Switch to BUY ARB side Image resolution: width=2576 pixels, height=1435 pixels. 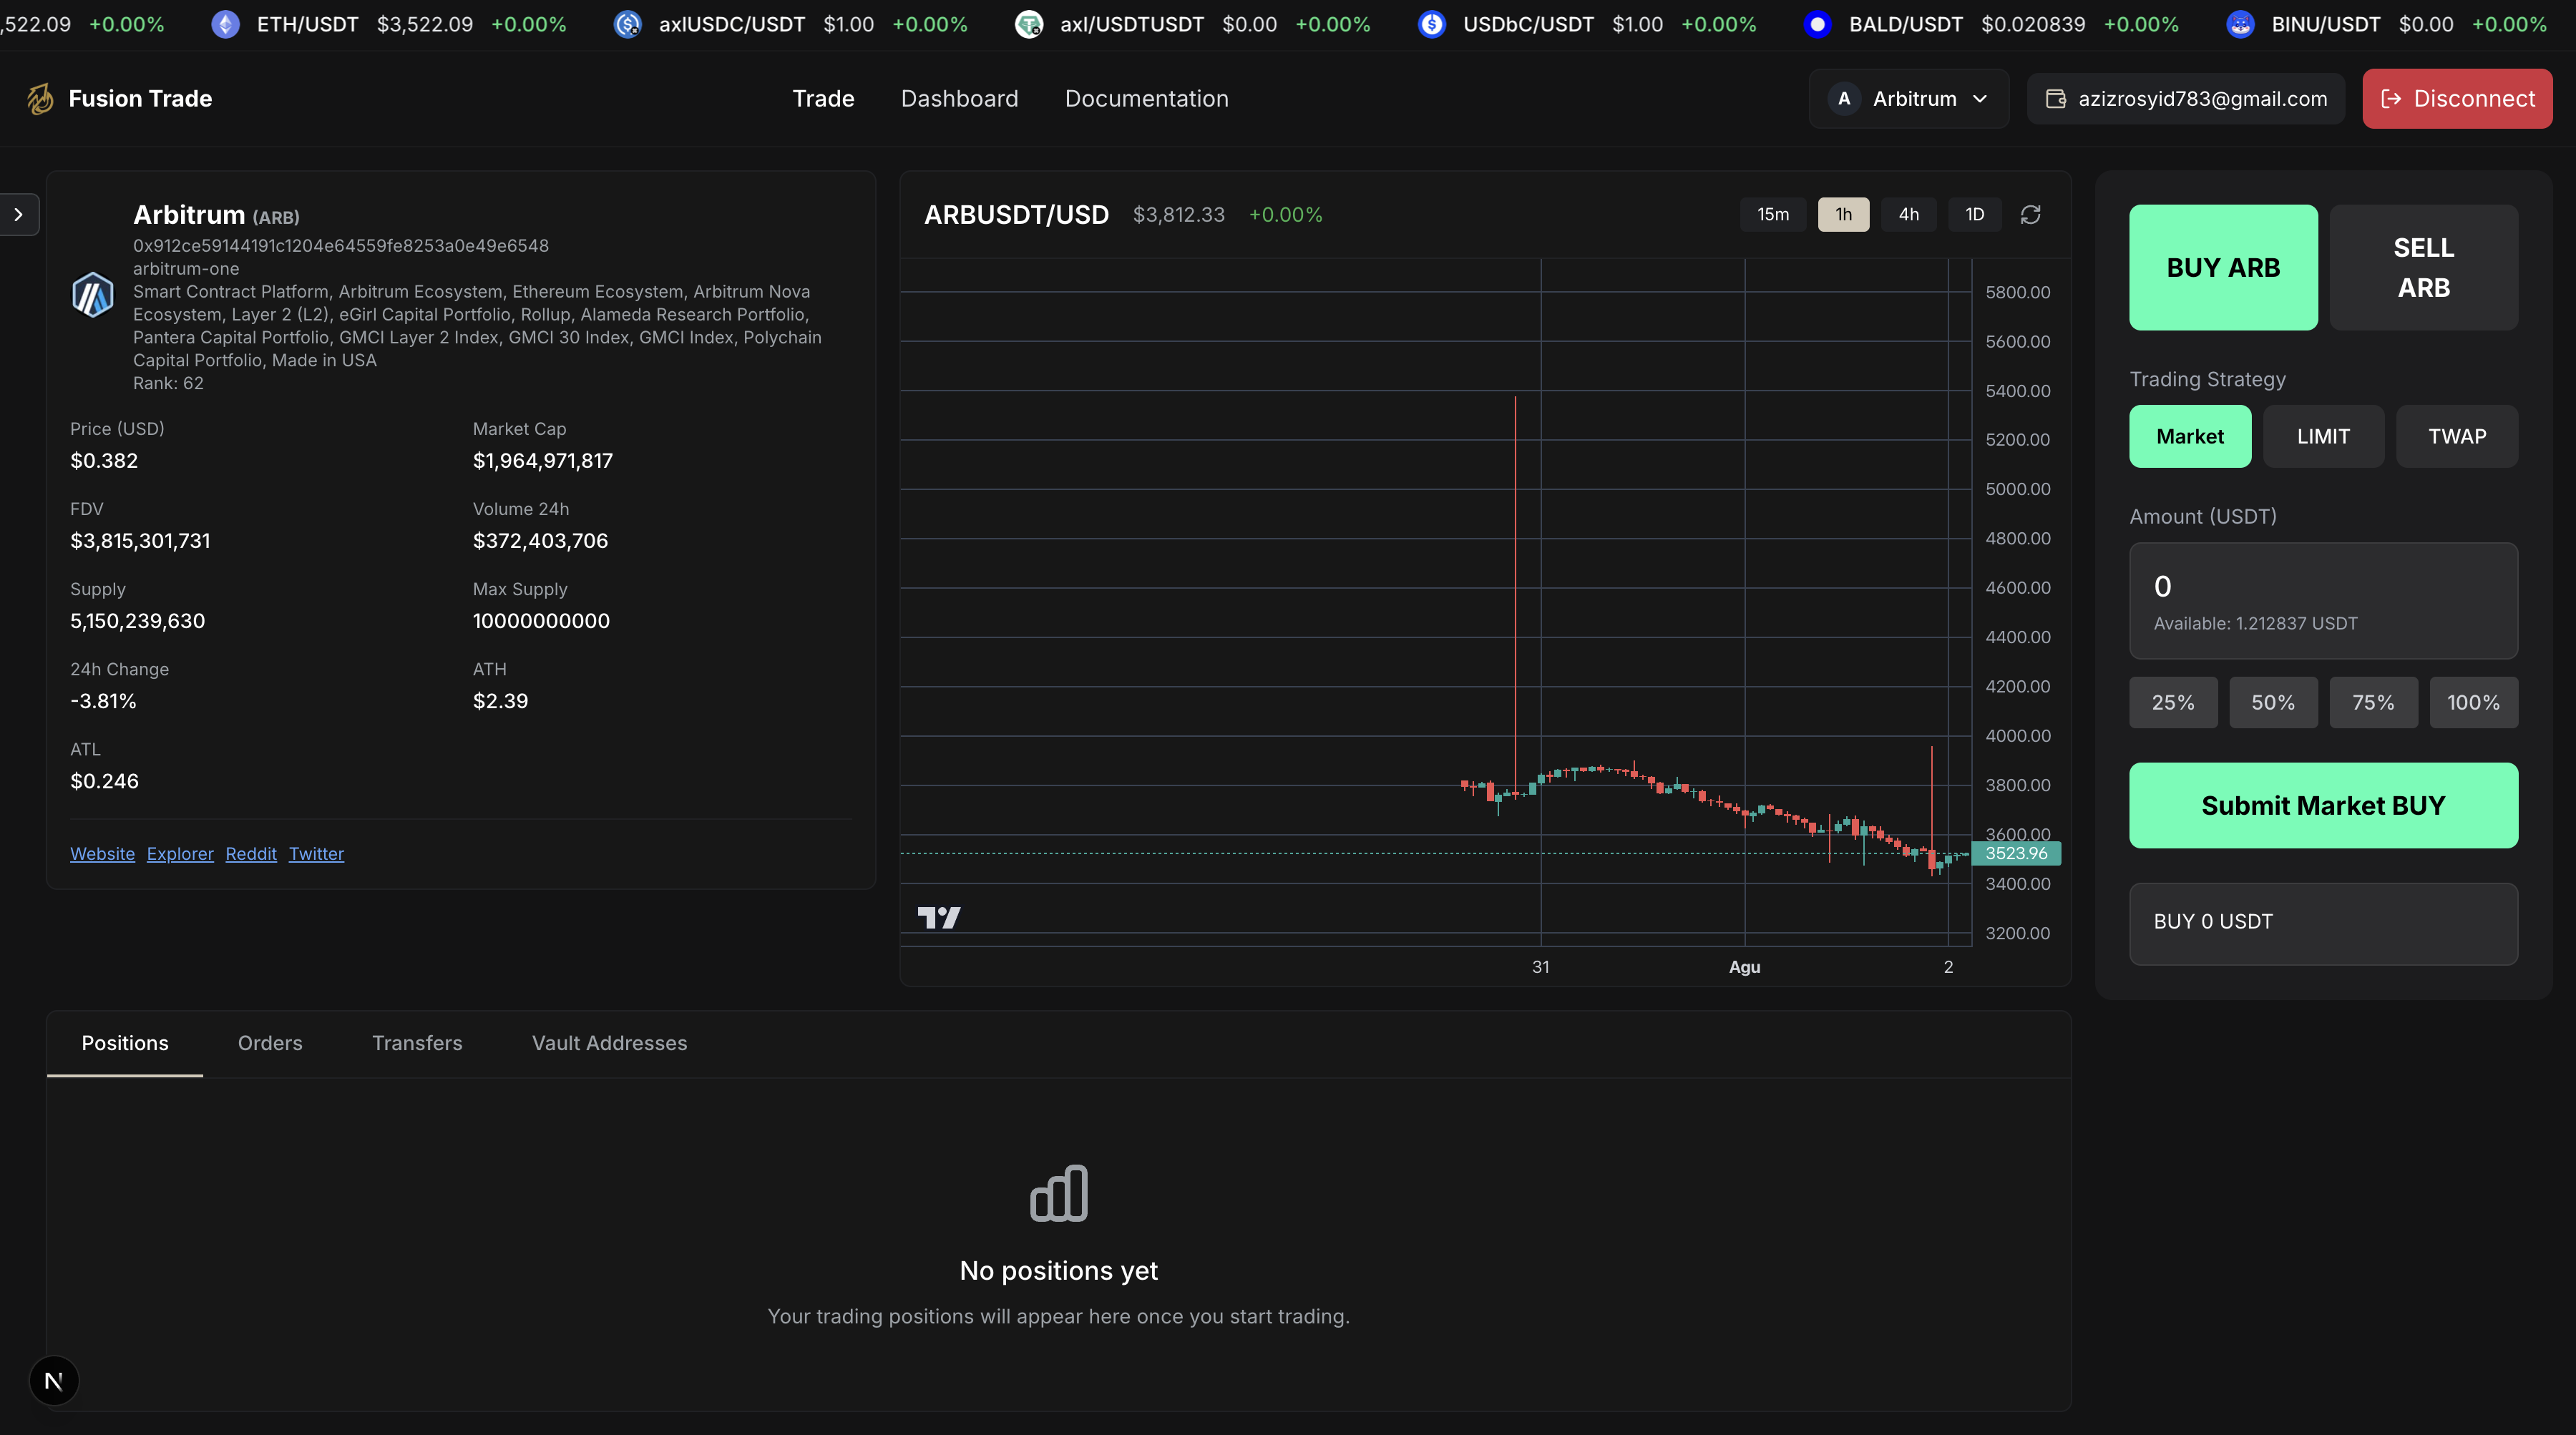tap(2223, 267)
